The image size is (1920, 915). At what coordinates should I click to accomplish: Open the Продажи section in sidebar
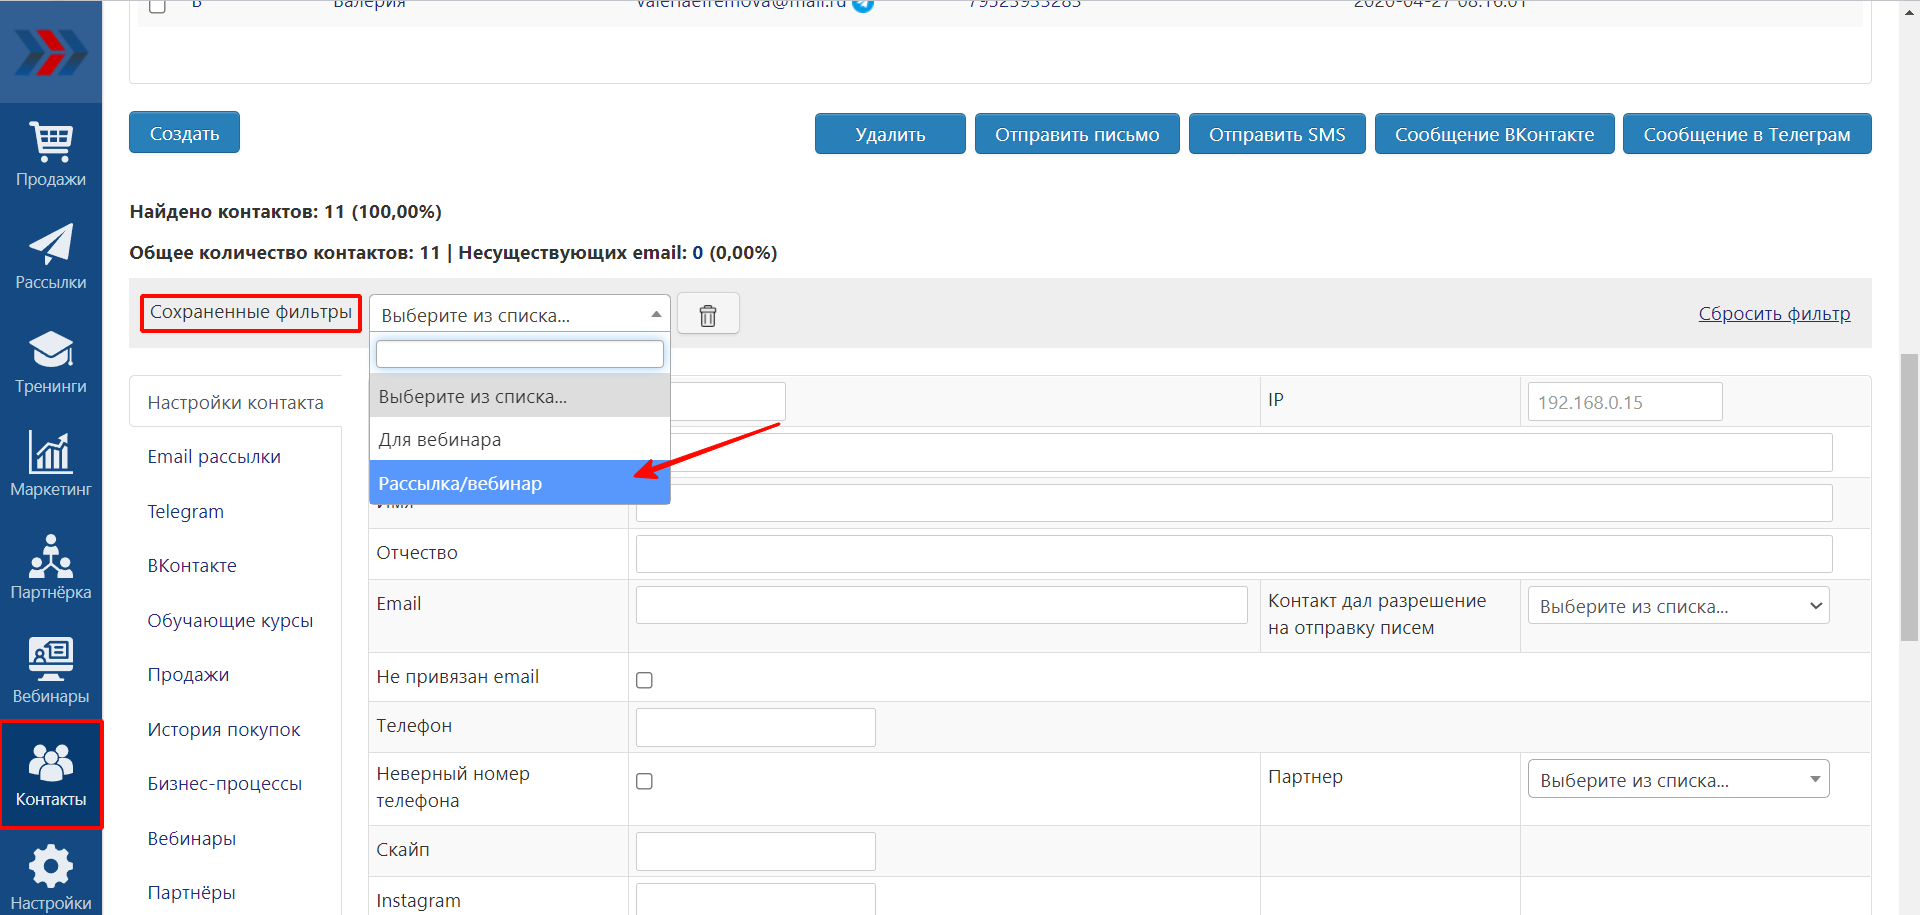coord(51,154)
